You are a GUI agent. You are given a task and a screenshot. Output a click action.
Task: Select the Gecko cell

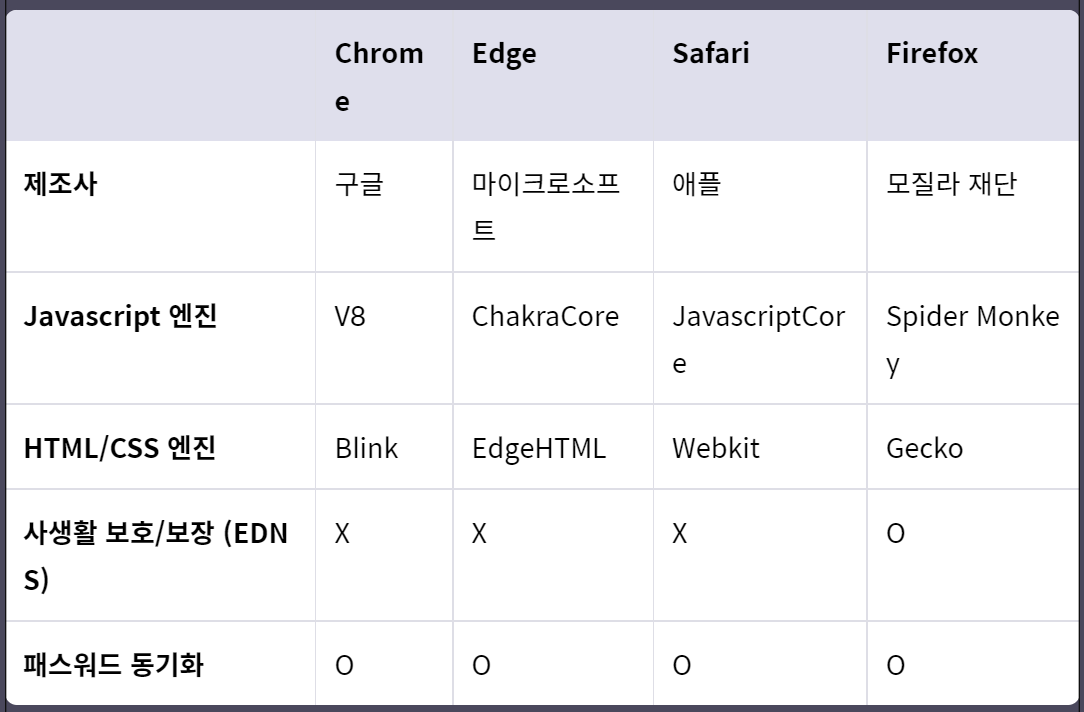click(x=924, y=448)
